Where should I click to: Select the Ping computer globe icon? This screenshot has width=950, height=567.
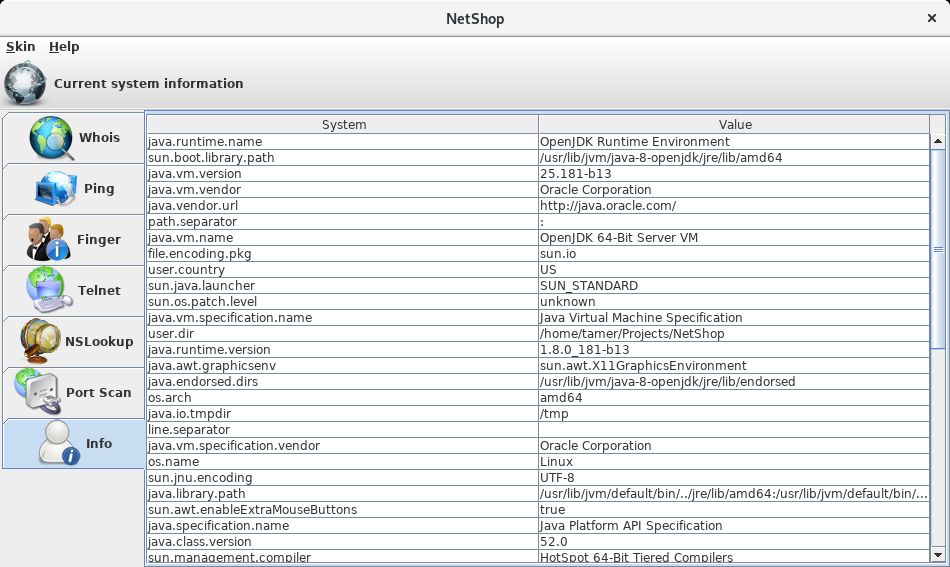56,188
